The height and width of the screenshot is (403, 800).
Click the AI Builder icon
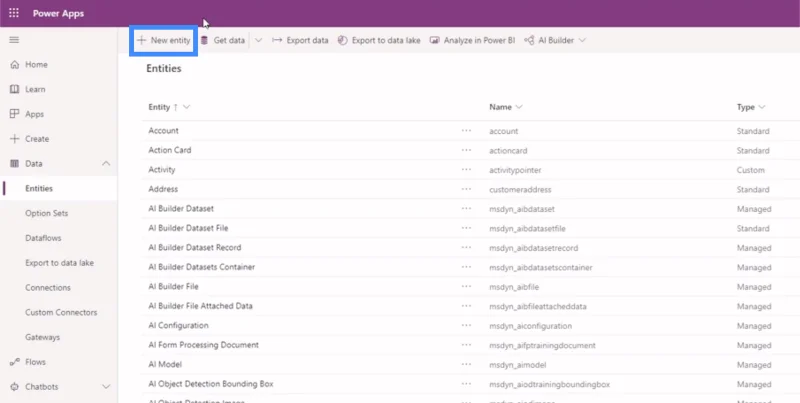[x=529, y=40]
